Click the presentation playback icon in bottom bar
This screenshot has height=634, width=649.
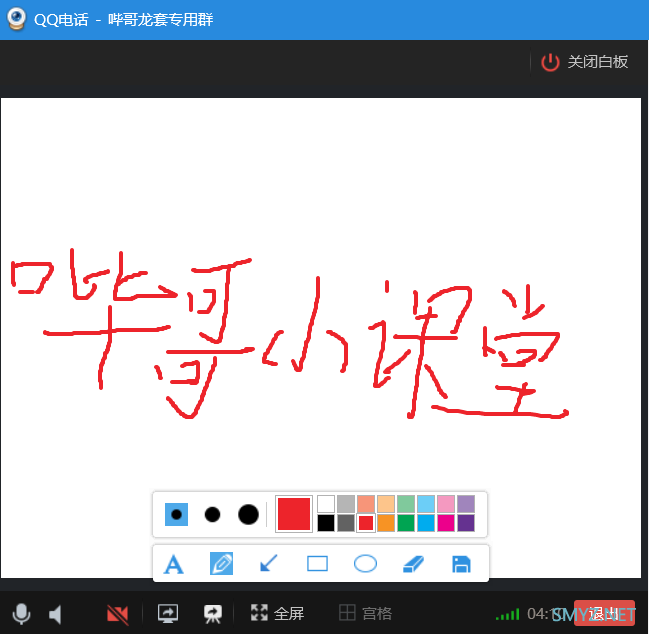click(x=212, y=613)
